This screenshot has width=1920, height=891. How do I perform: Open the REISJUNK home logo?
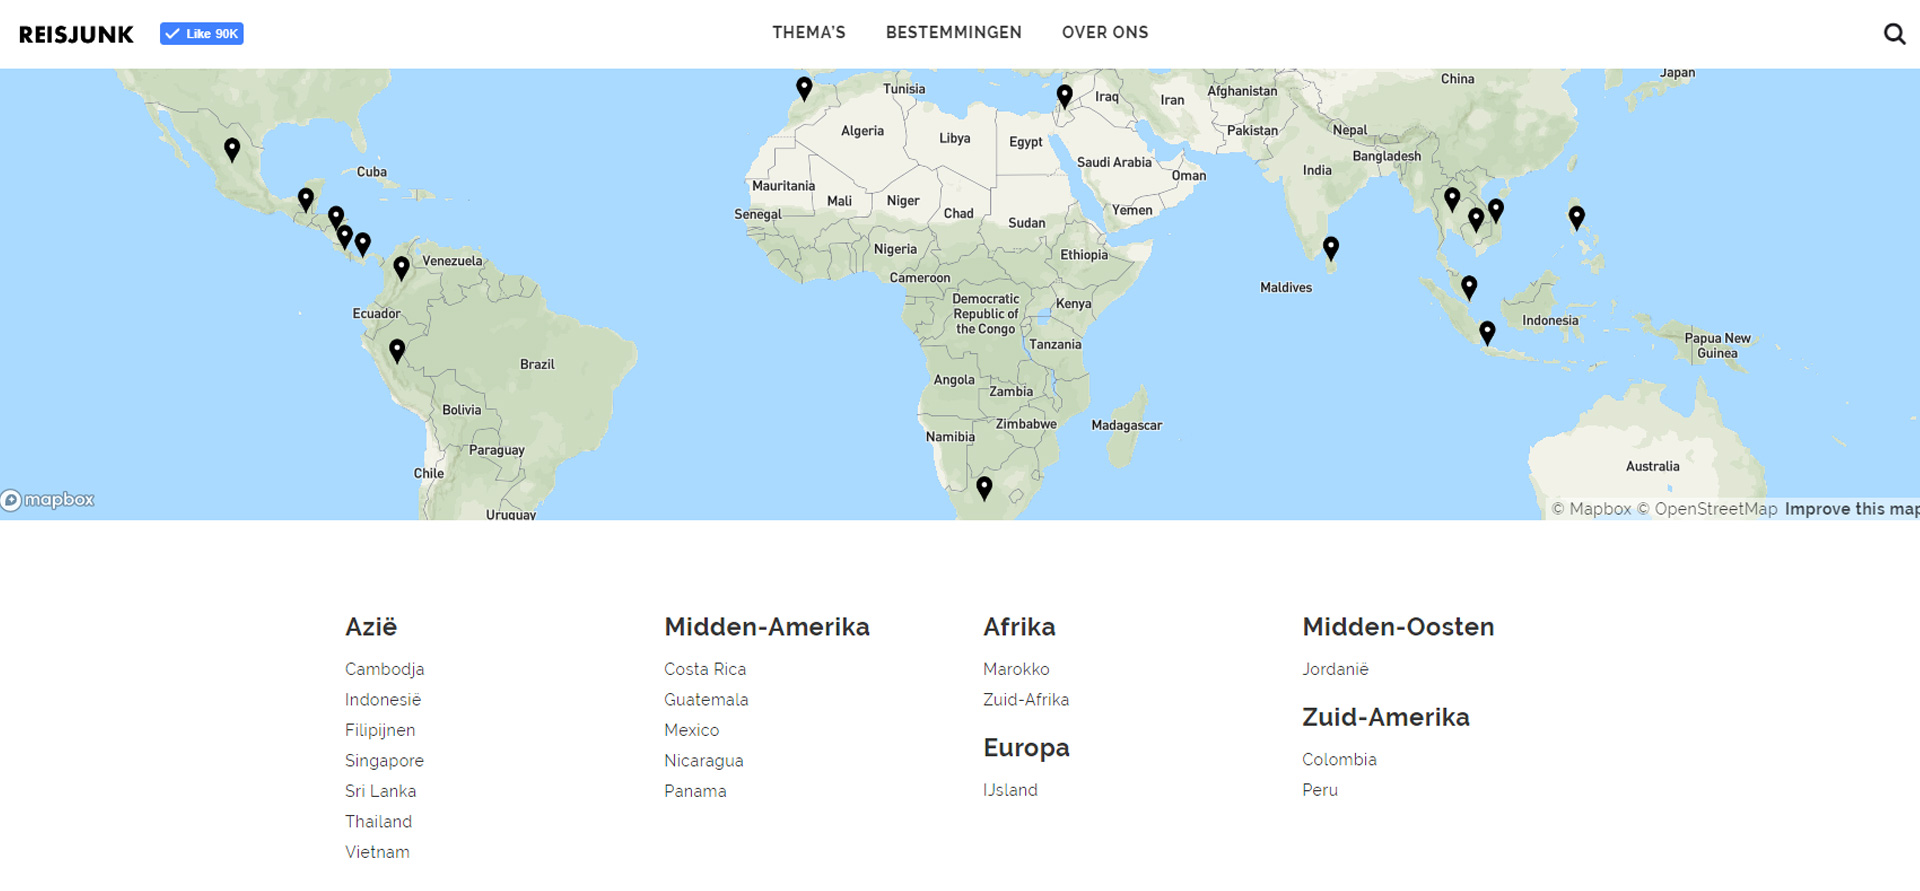(76, 35)
